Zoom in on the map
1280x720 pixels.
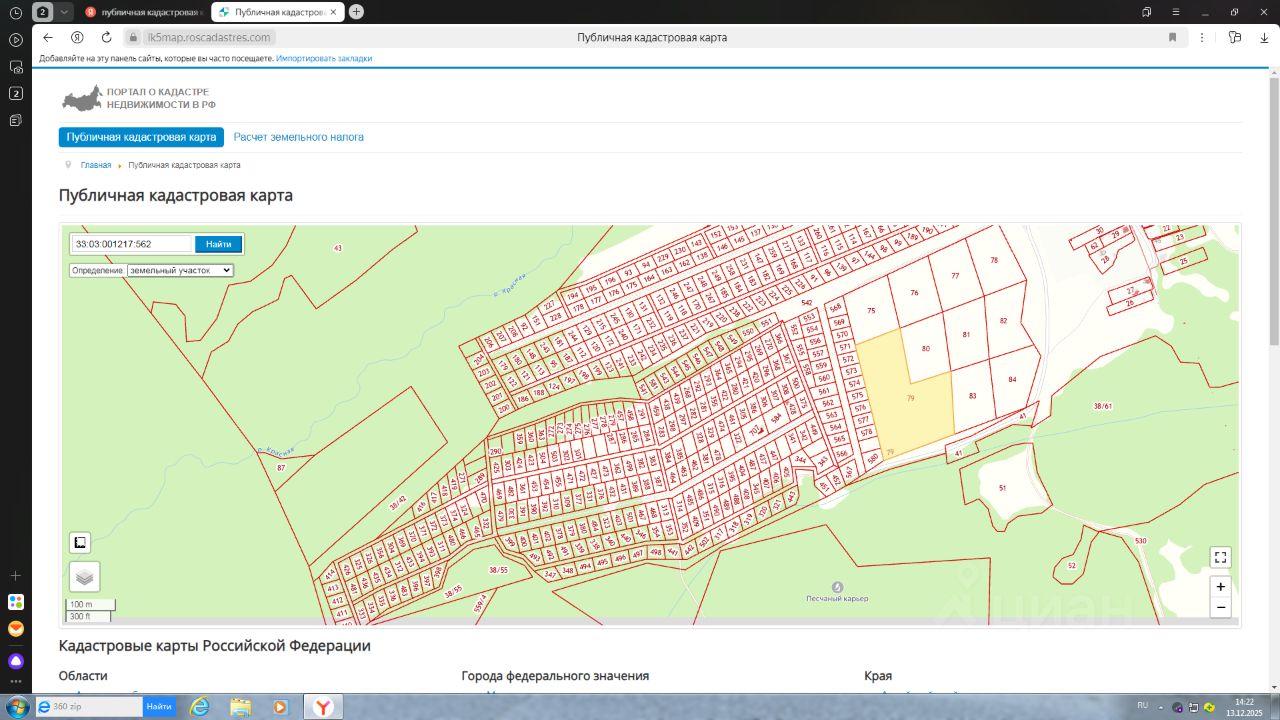click(x=1220, y=587)
